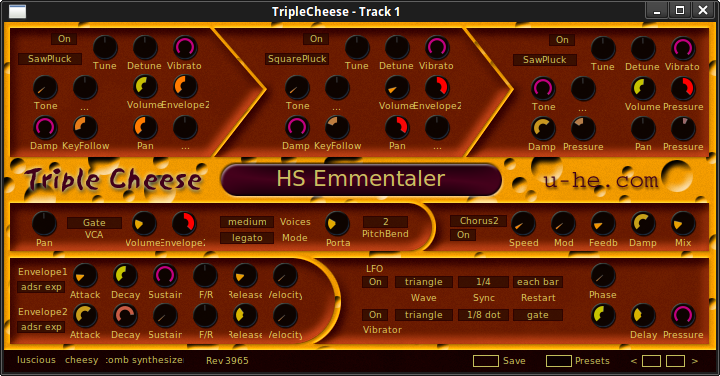Open the Chorus2 effect type selector
This screenshot has height=376, width=720.
[478, 221]
